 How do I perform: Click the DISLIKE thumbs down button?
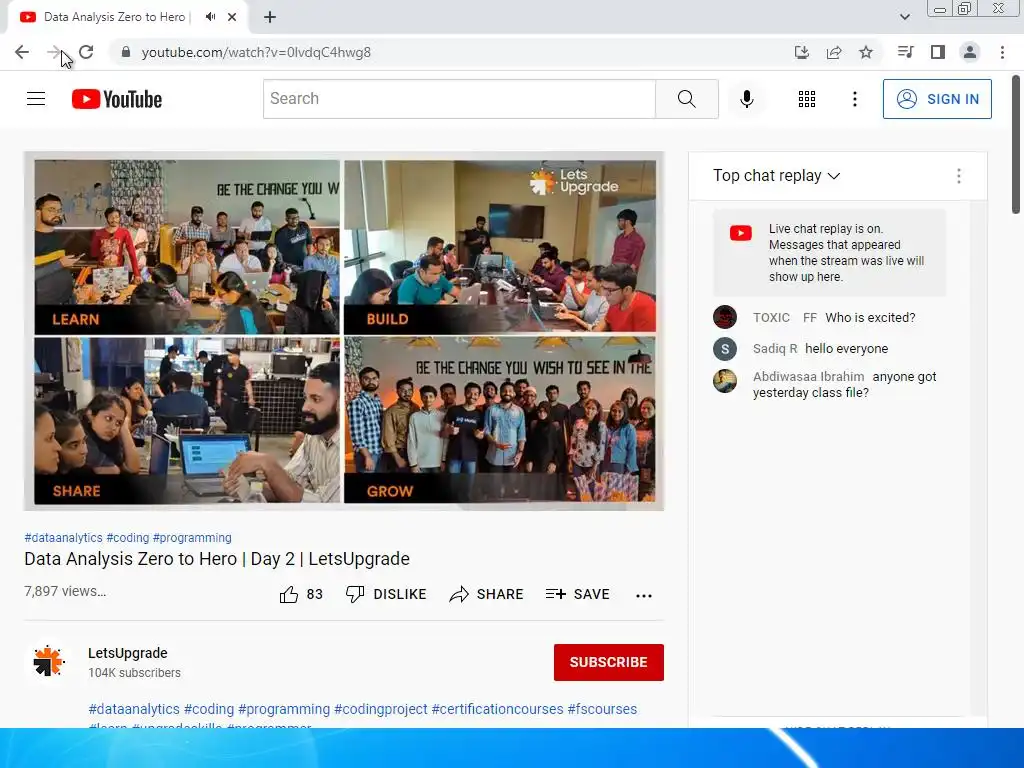pyautogui.click(x=386, y=594)
